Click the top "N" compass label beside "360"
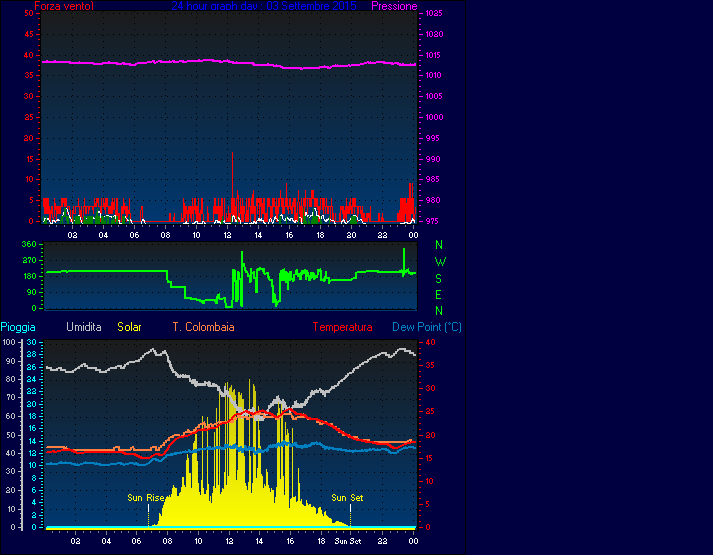 click(x=438, y=245)
